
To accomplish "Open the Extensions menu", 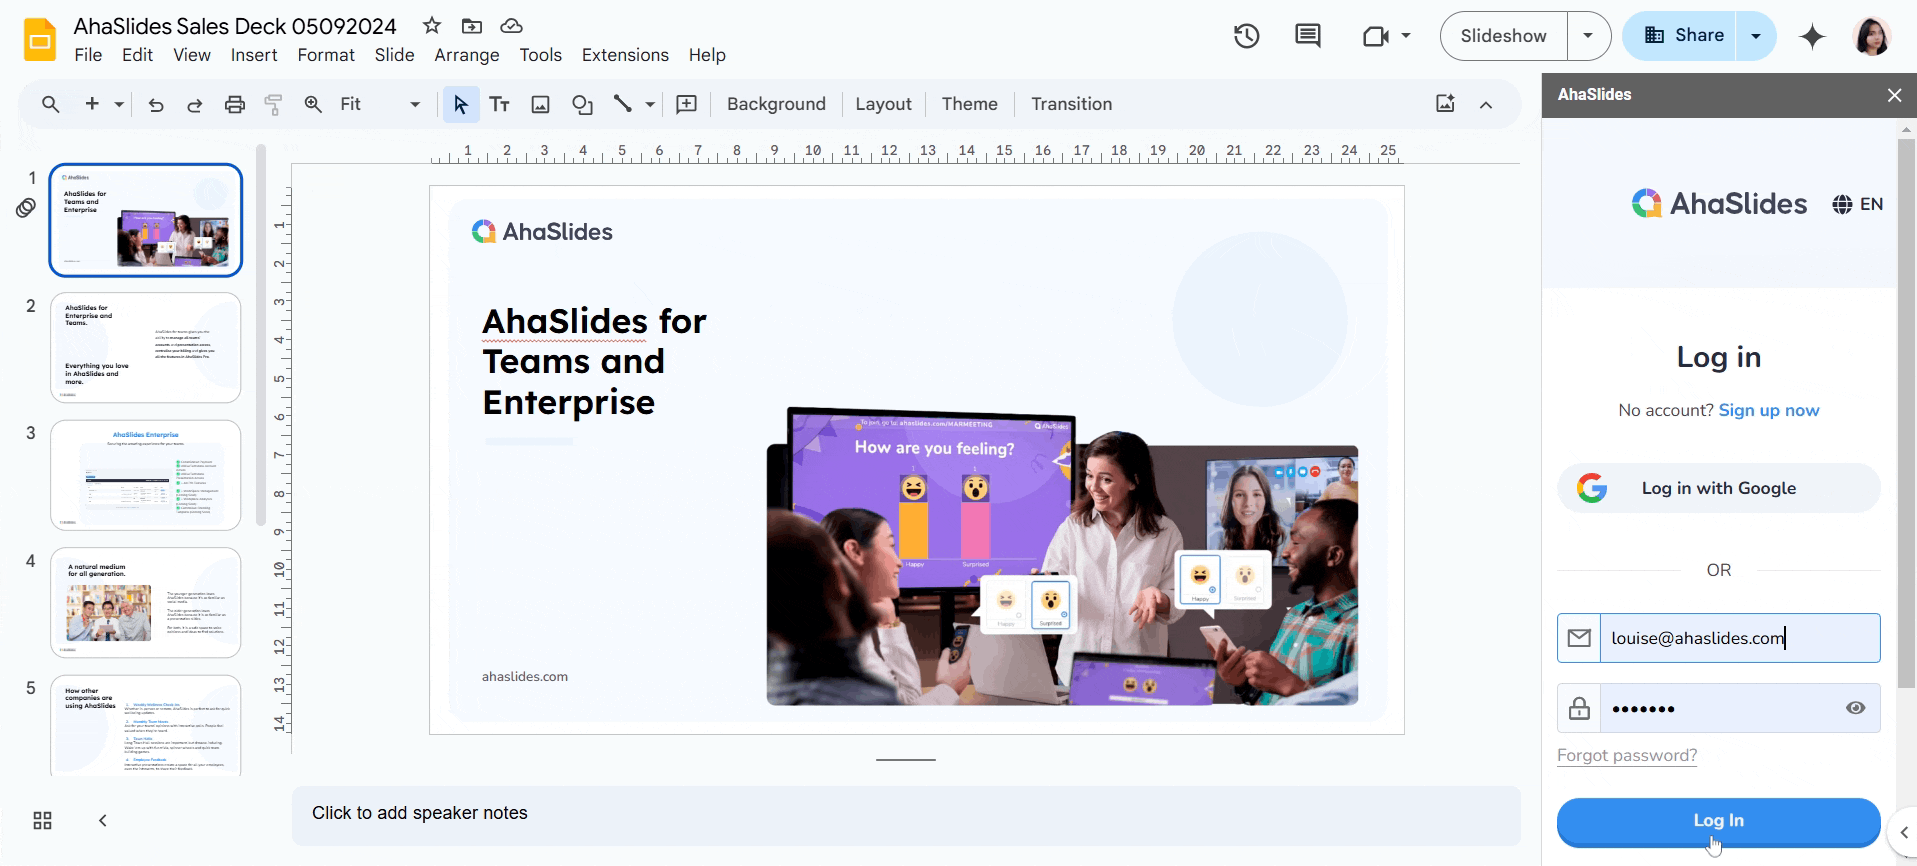I will click(x=625, y=55).
